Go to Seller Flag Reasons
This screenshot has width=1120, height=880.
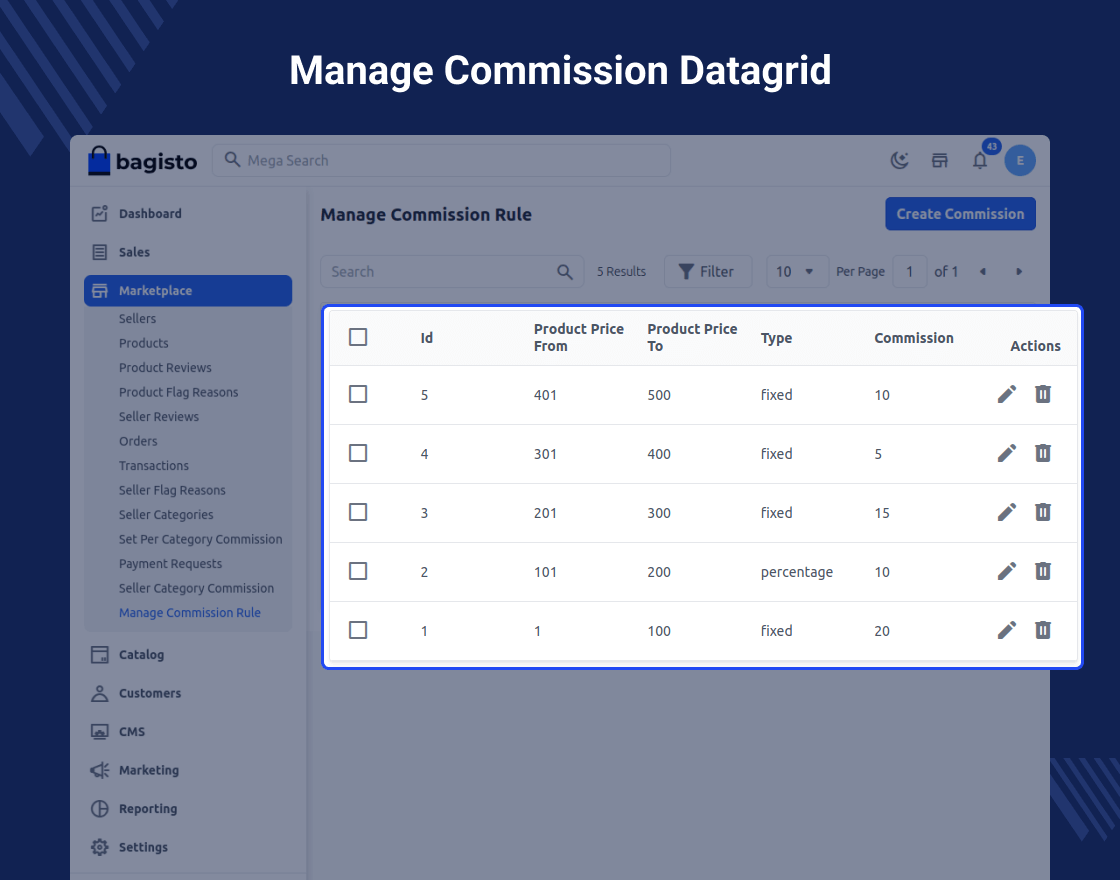[172, 490]
